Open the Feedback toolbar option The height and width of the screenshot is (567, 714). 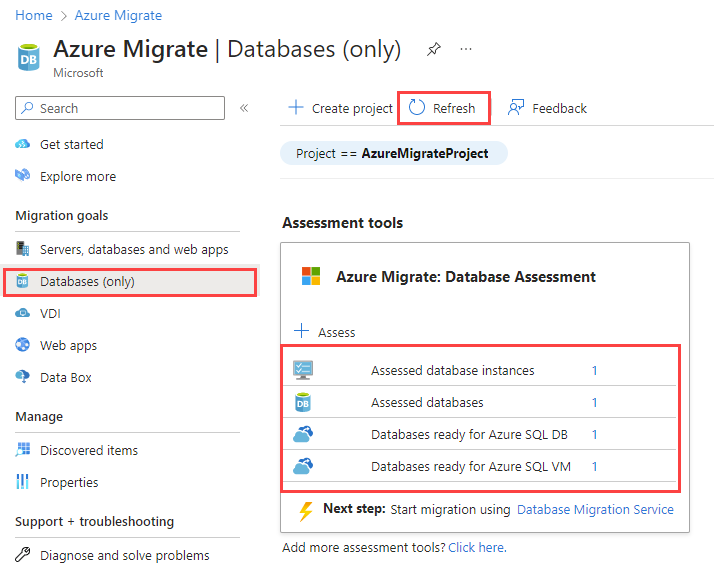point(547,108)
